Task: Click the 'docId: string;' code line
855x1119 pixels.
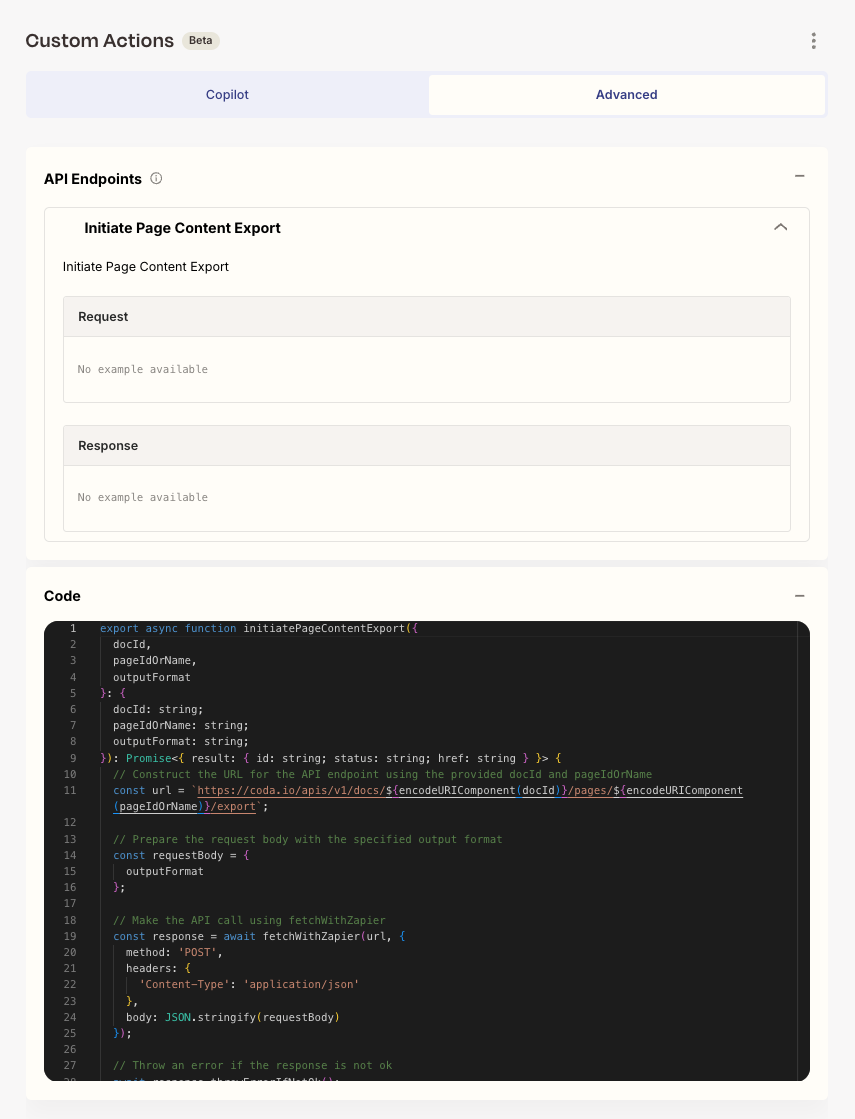Action: pyautogui.click(x=158, y=709)
